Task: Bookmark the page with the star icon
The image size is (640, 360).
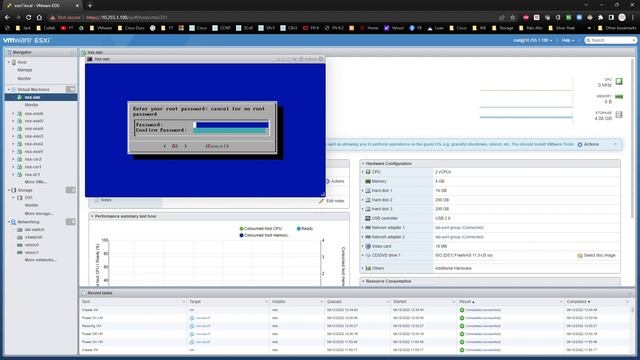Action: click(x=513, y=18)
